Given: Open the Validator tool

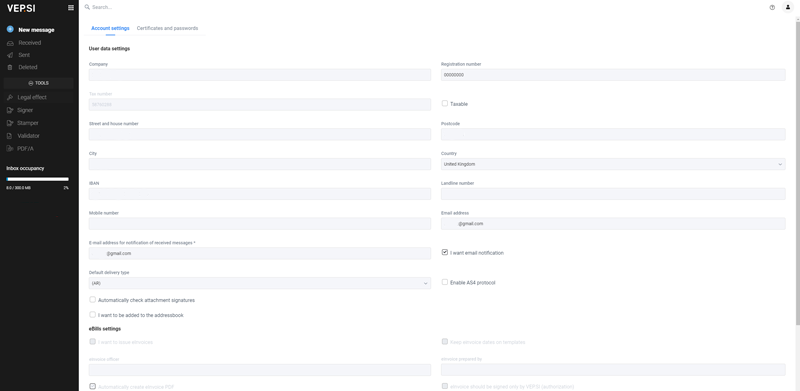Looking at the screenshot, I should (x=28, y=136).
